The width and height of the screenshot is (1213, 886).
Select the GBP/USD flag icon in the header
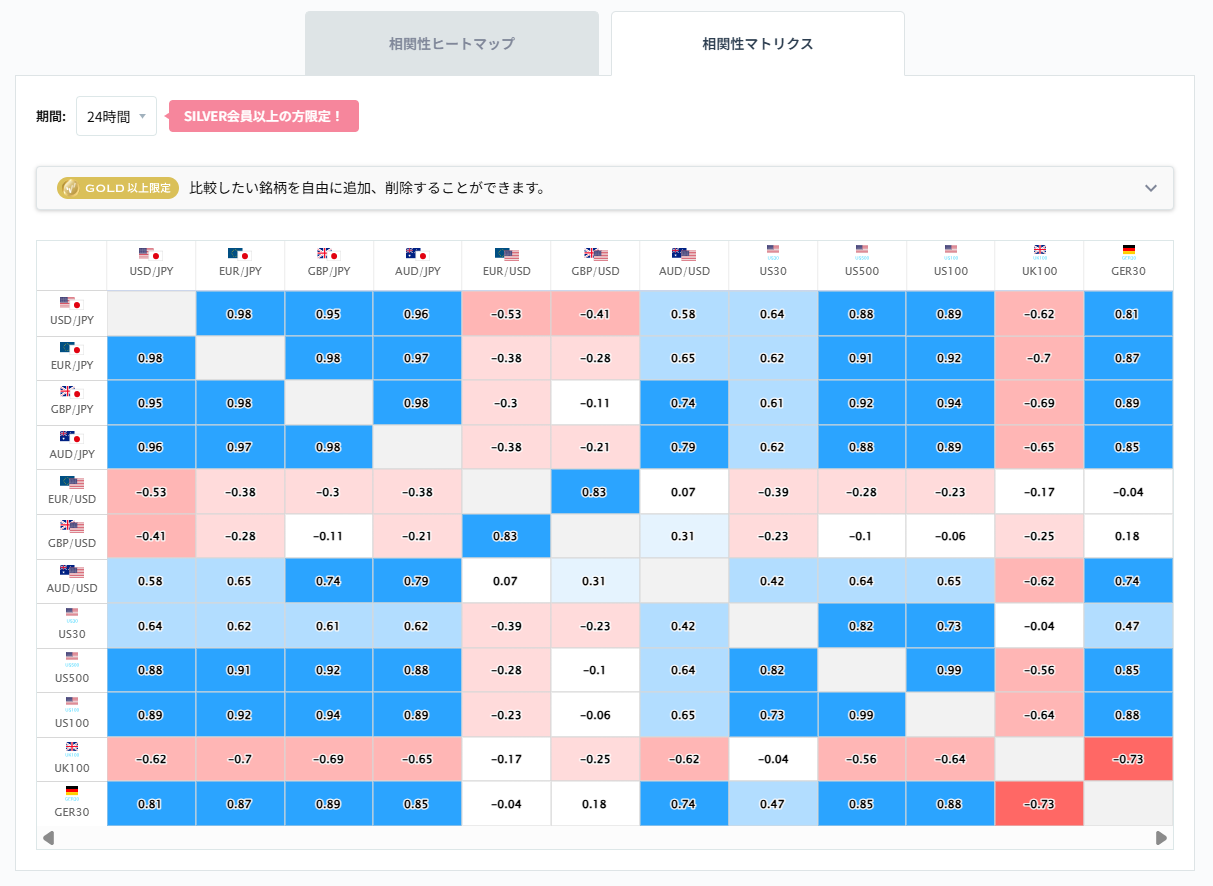595,253
